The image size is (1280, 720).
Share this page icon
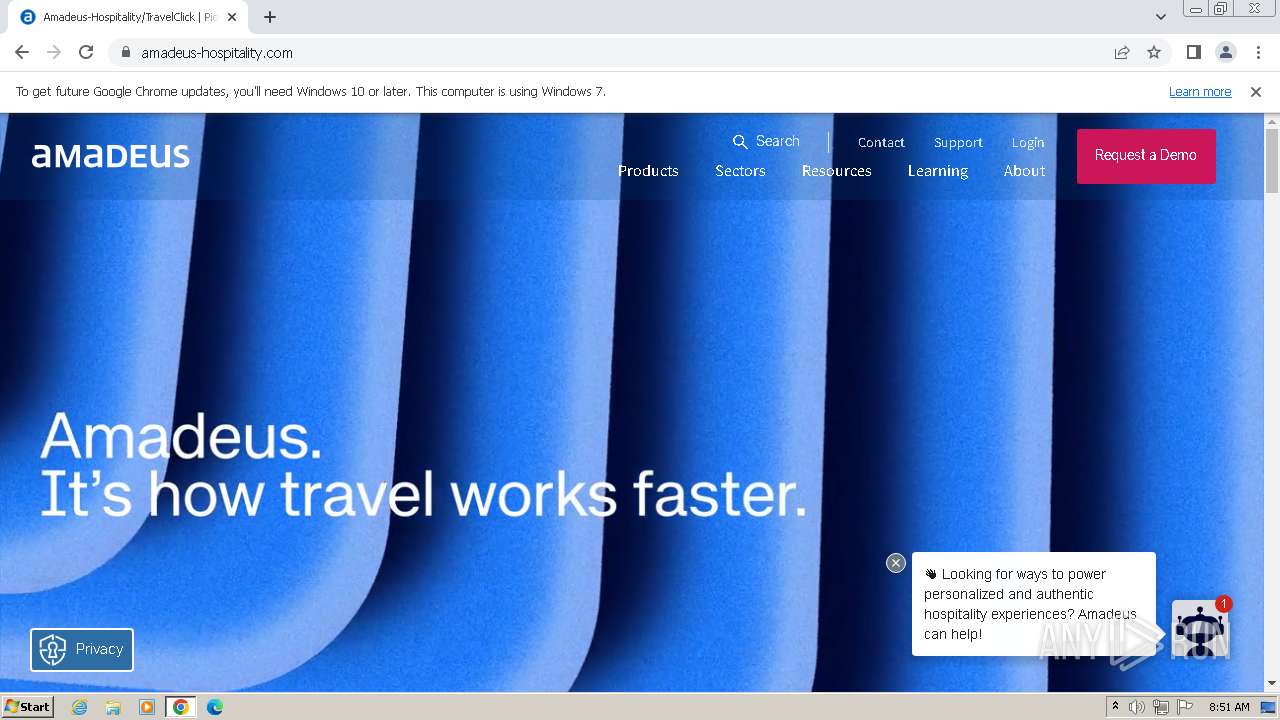pyautogui.click(x=1122, y=52)
